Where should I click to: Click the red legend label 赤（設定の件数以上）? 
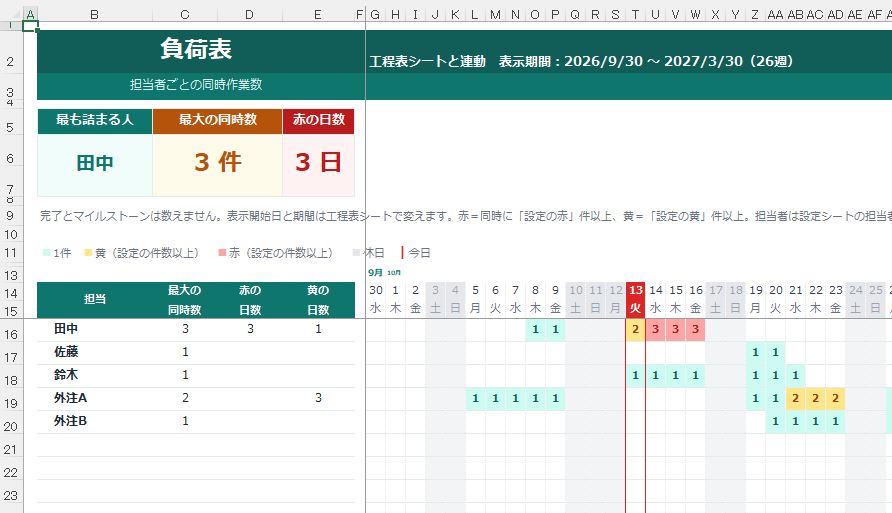[x=281, y=253]
